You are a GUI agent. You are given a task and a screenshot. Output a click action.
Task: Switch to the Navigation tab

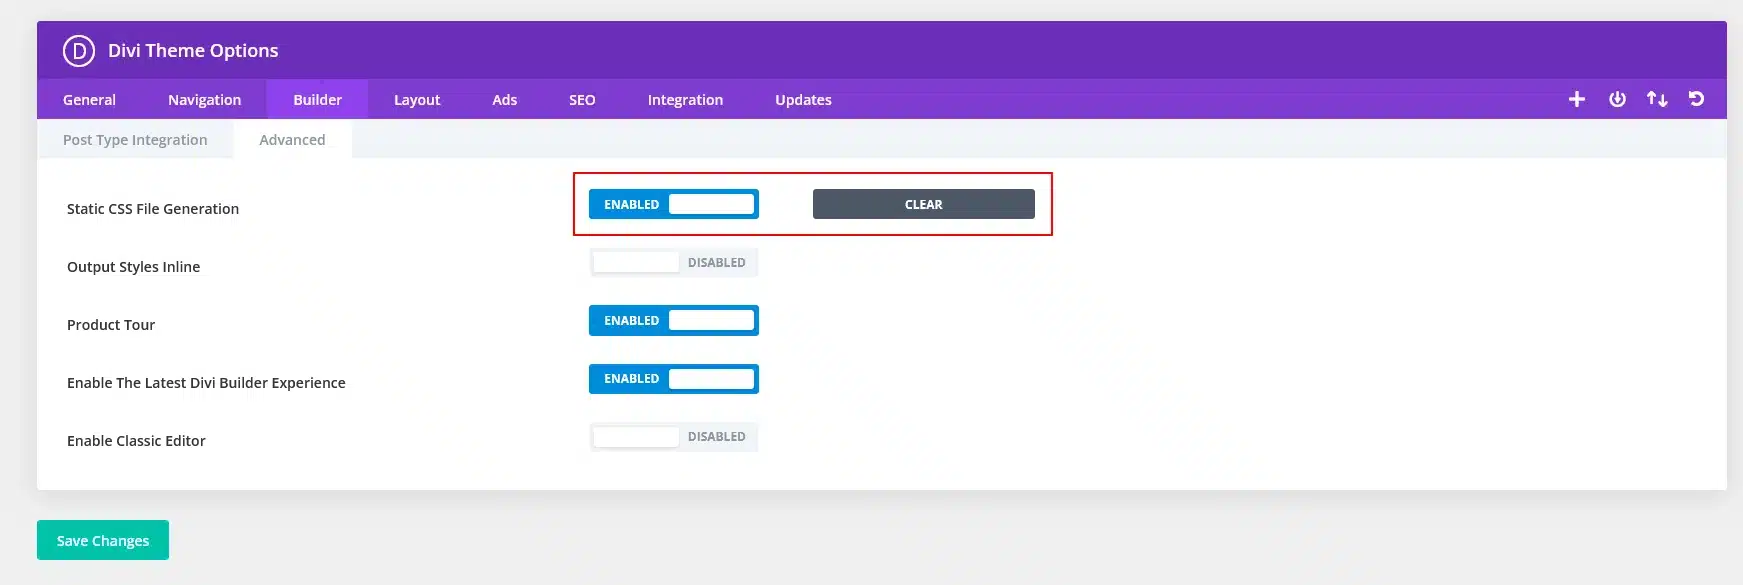coord(204,100)
